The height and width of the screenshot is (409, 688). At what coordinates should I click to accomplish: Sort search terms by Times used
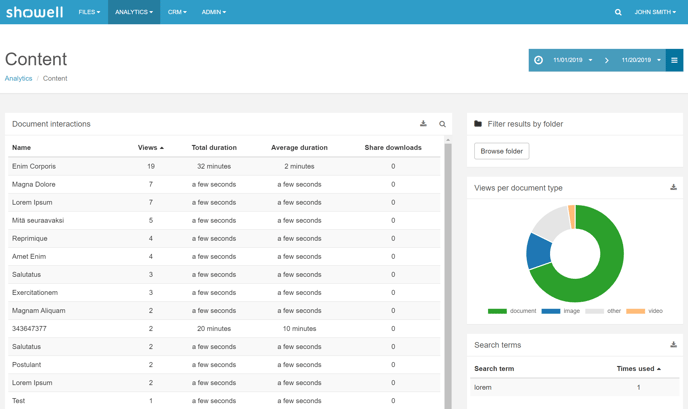tap(638, 369)
